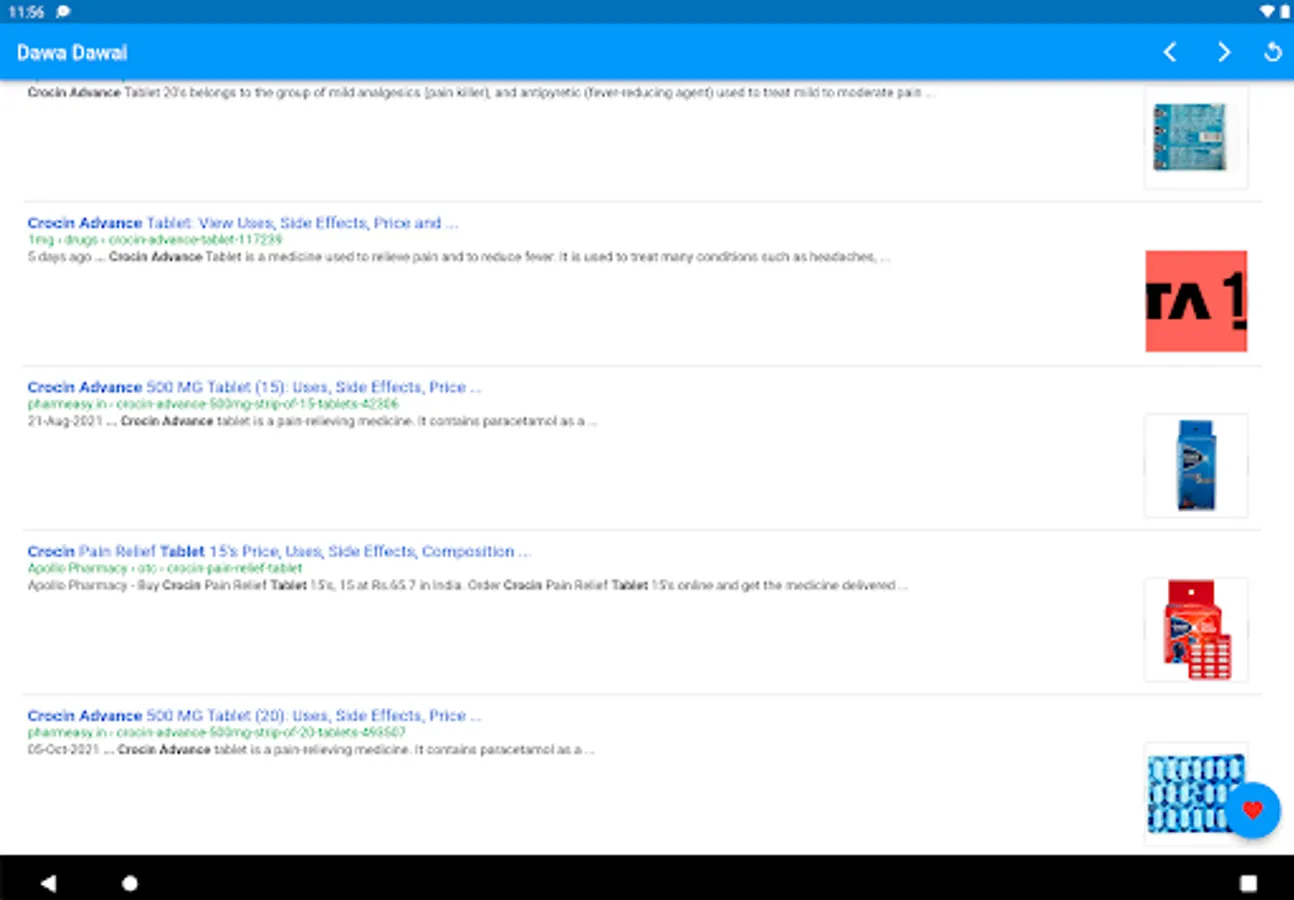Open the blue tablet blister strip thumbnail
This screenshot has height=900, width=1294.
(x=1196, y=794)
